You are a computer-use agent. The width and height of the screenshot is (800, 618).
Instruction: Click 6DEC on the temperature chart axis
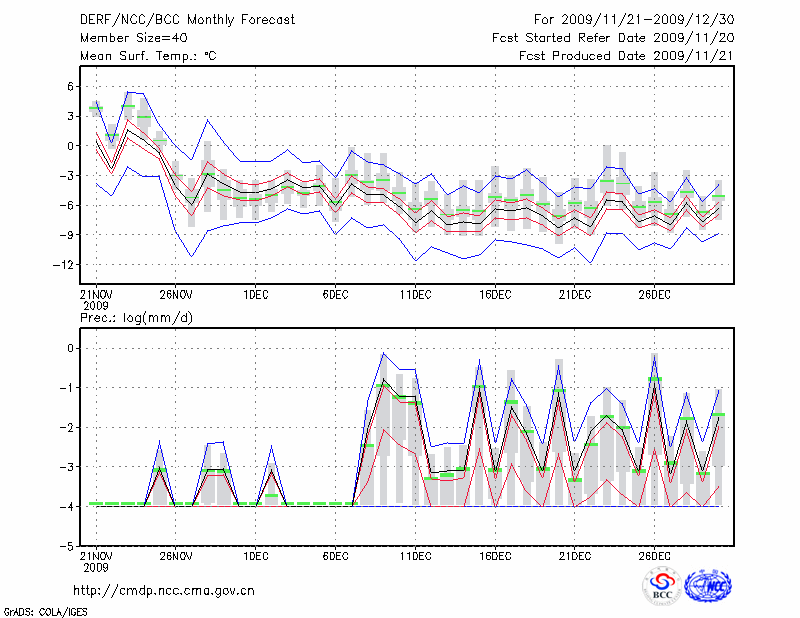point(335,295)
